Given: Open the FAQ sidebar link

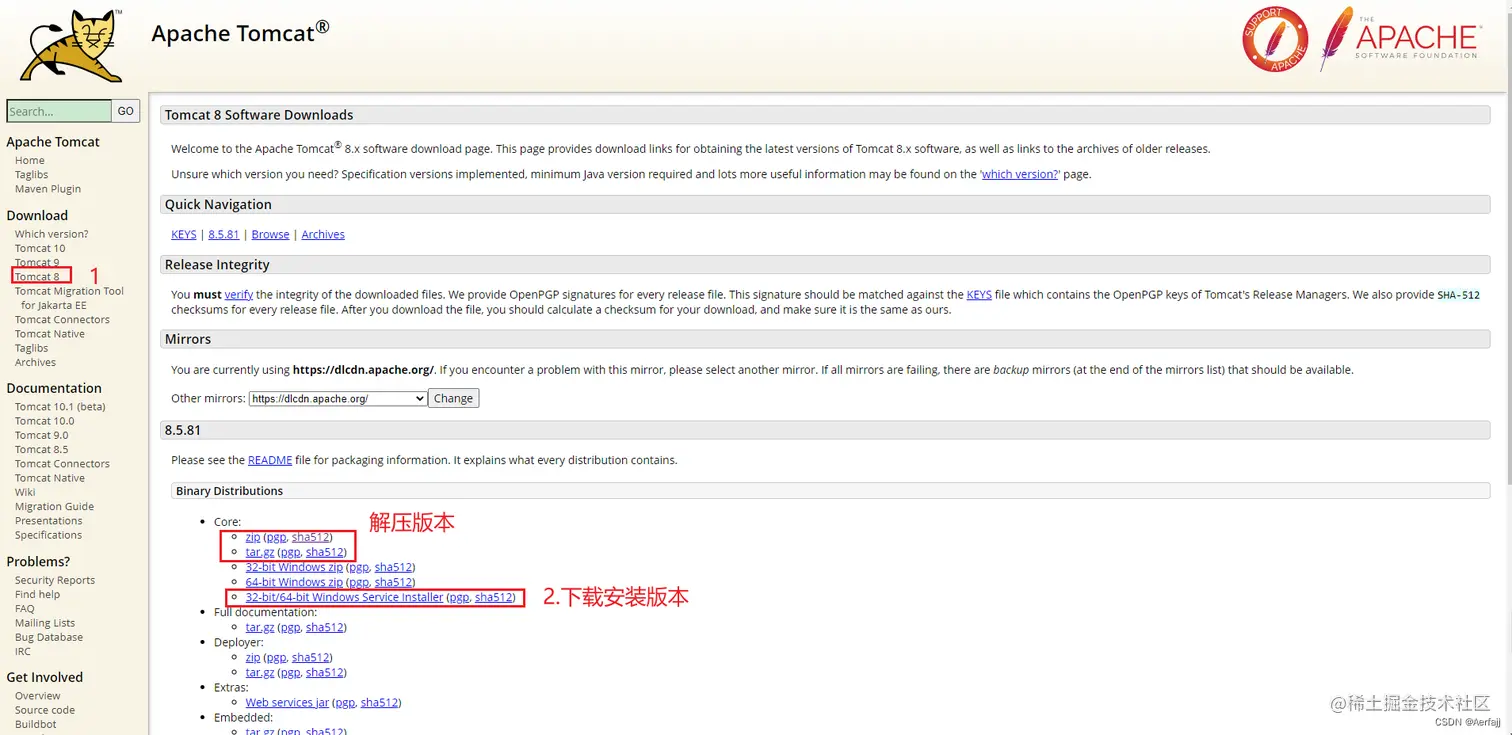Looking at the screenshot, I should [x=25, y=608].
